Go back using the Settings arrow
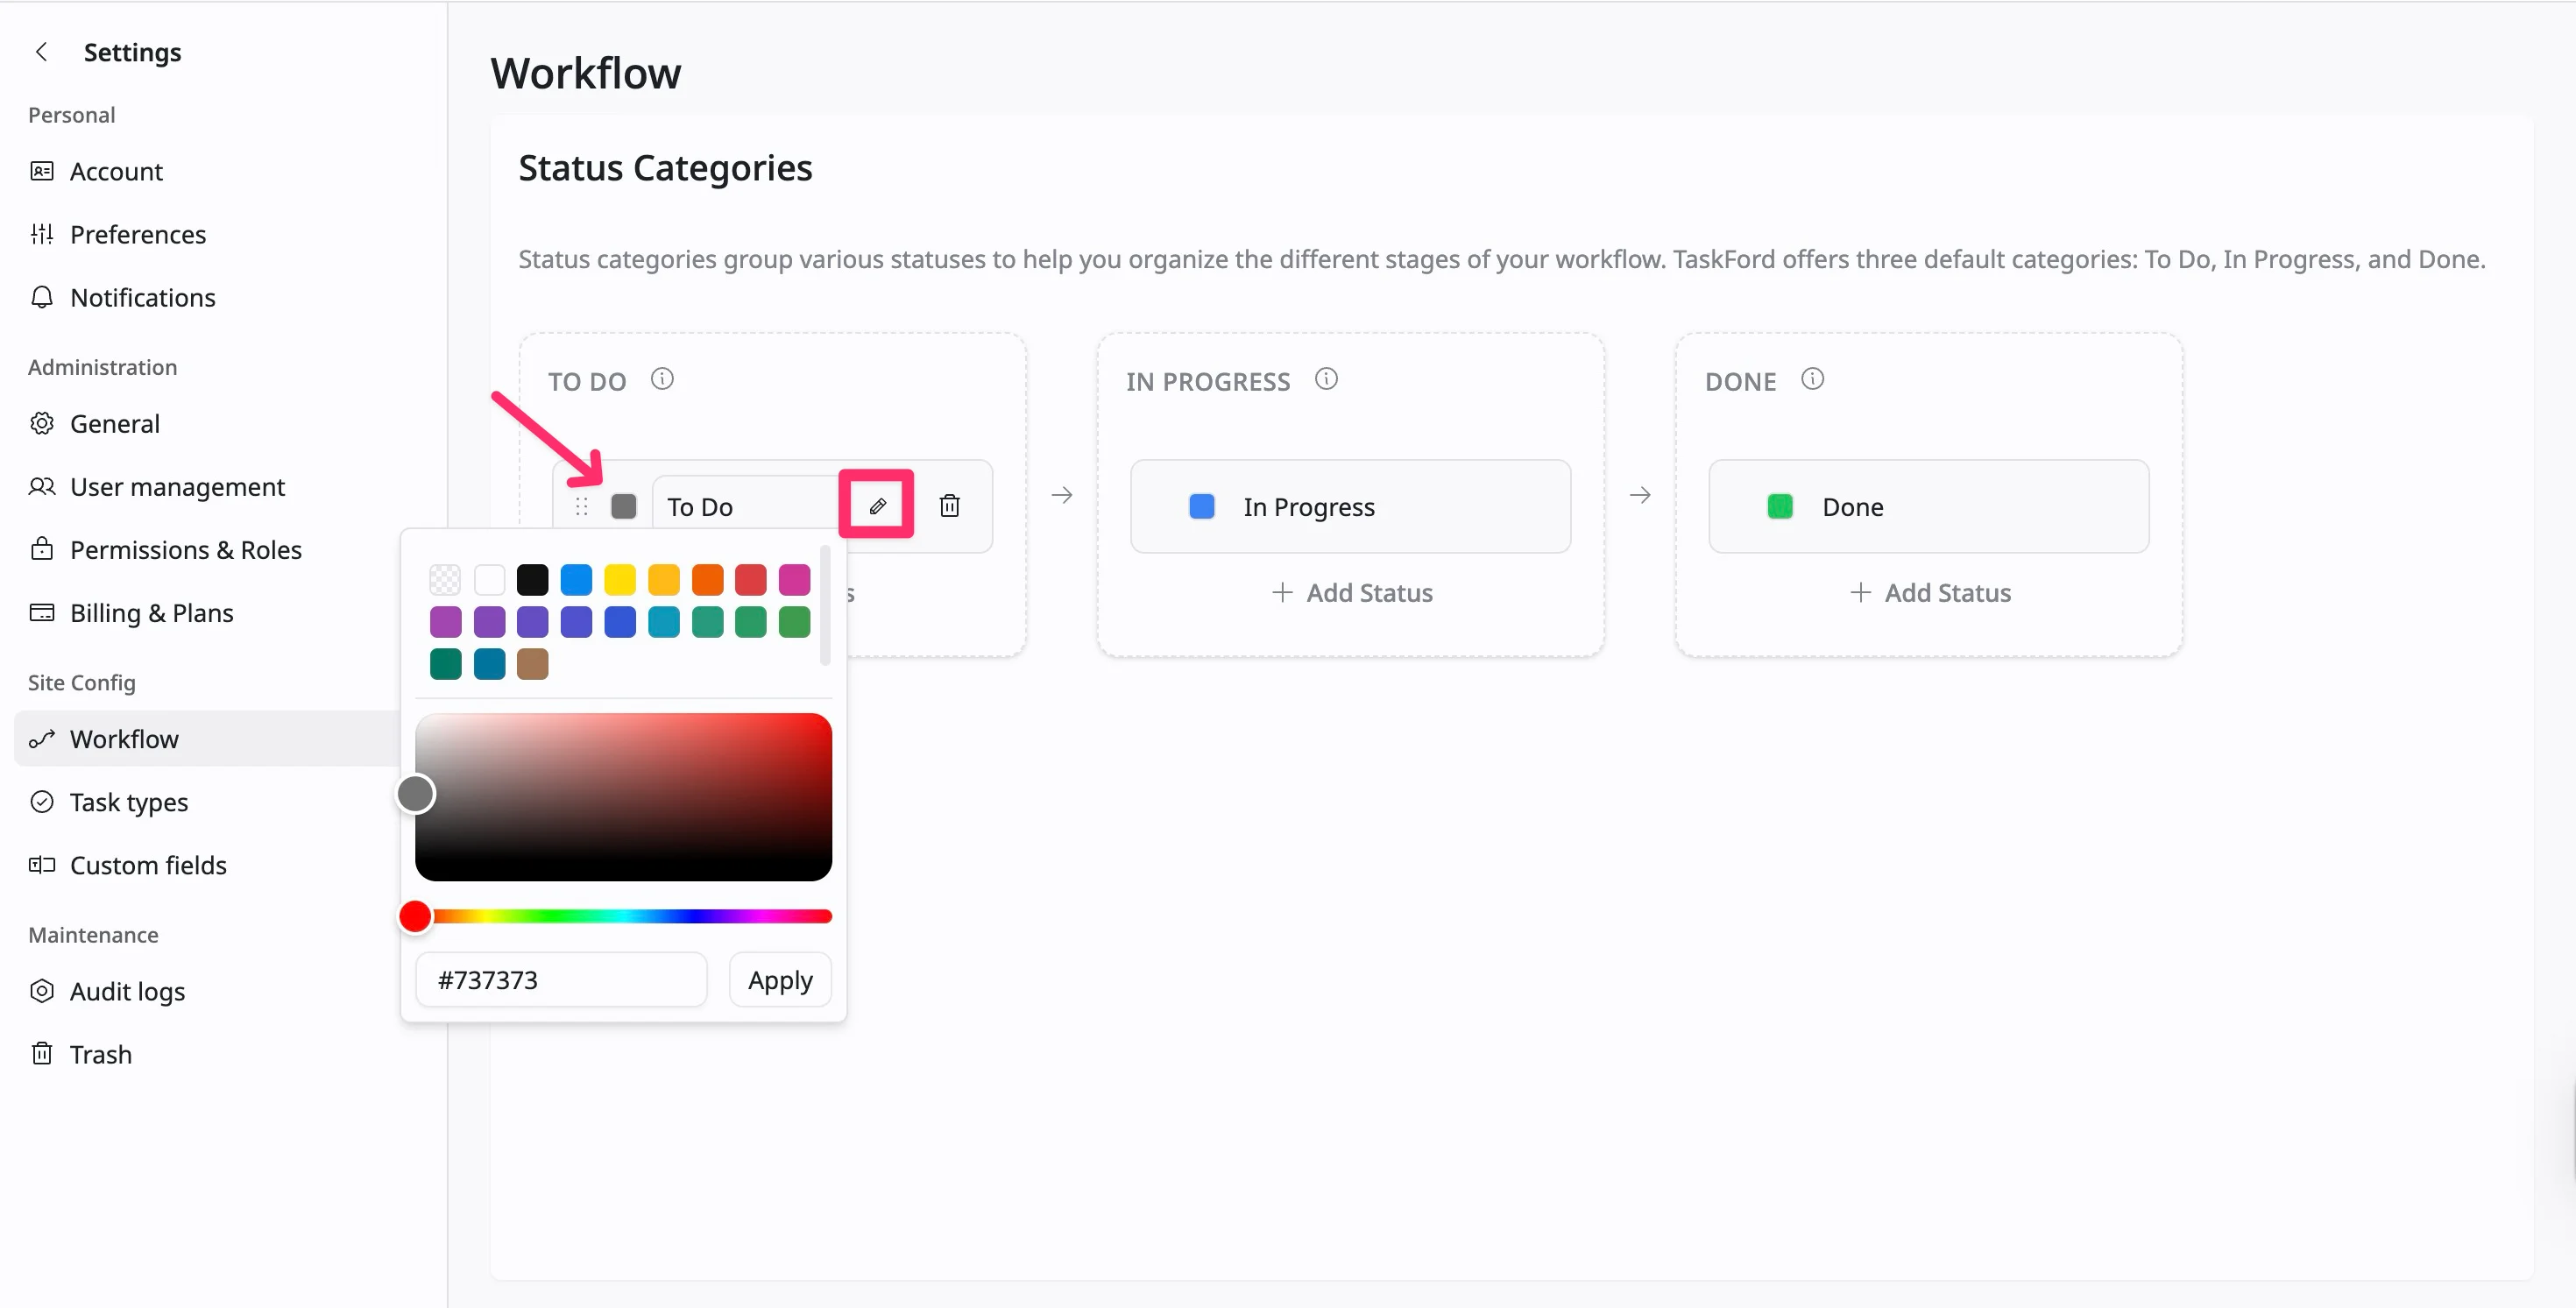Viewport: 2576px width, 1308px height. (41, 52)
